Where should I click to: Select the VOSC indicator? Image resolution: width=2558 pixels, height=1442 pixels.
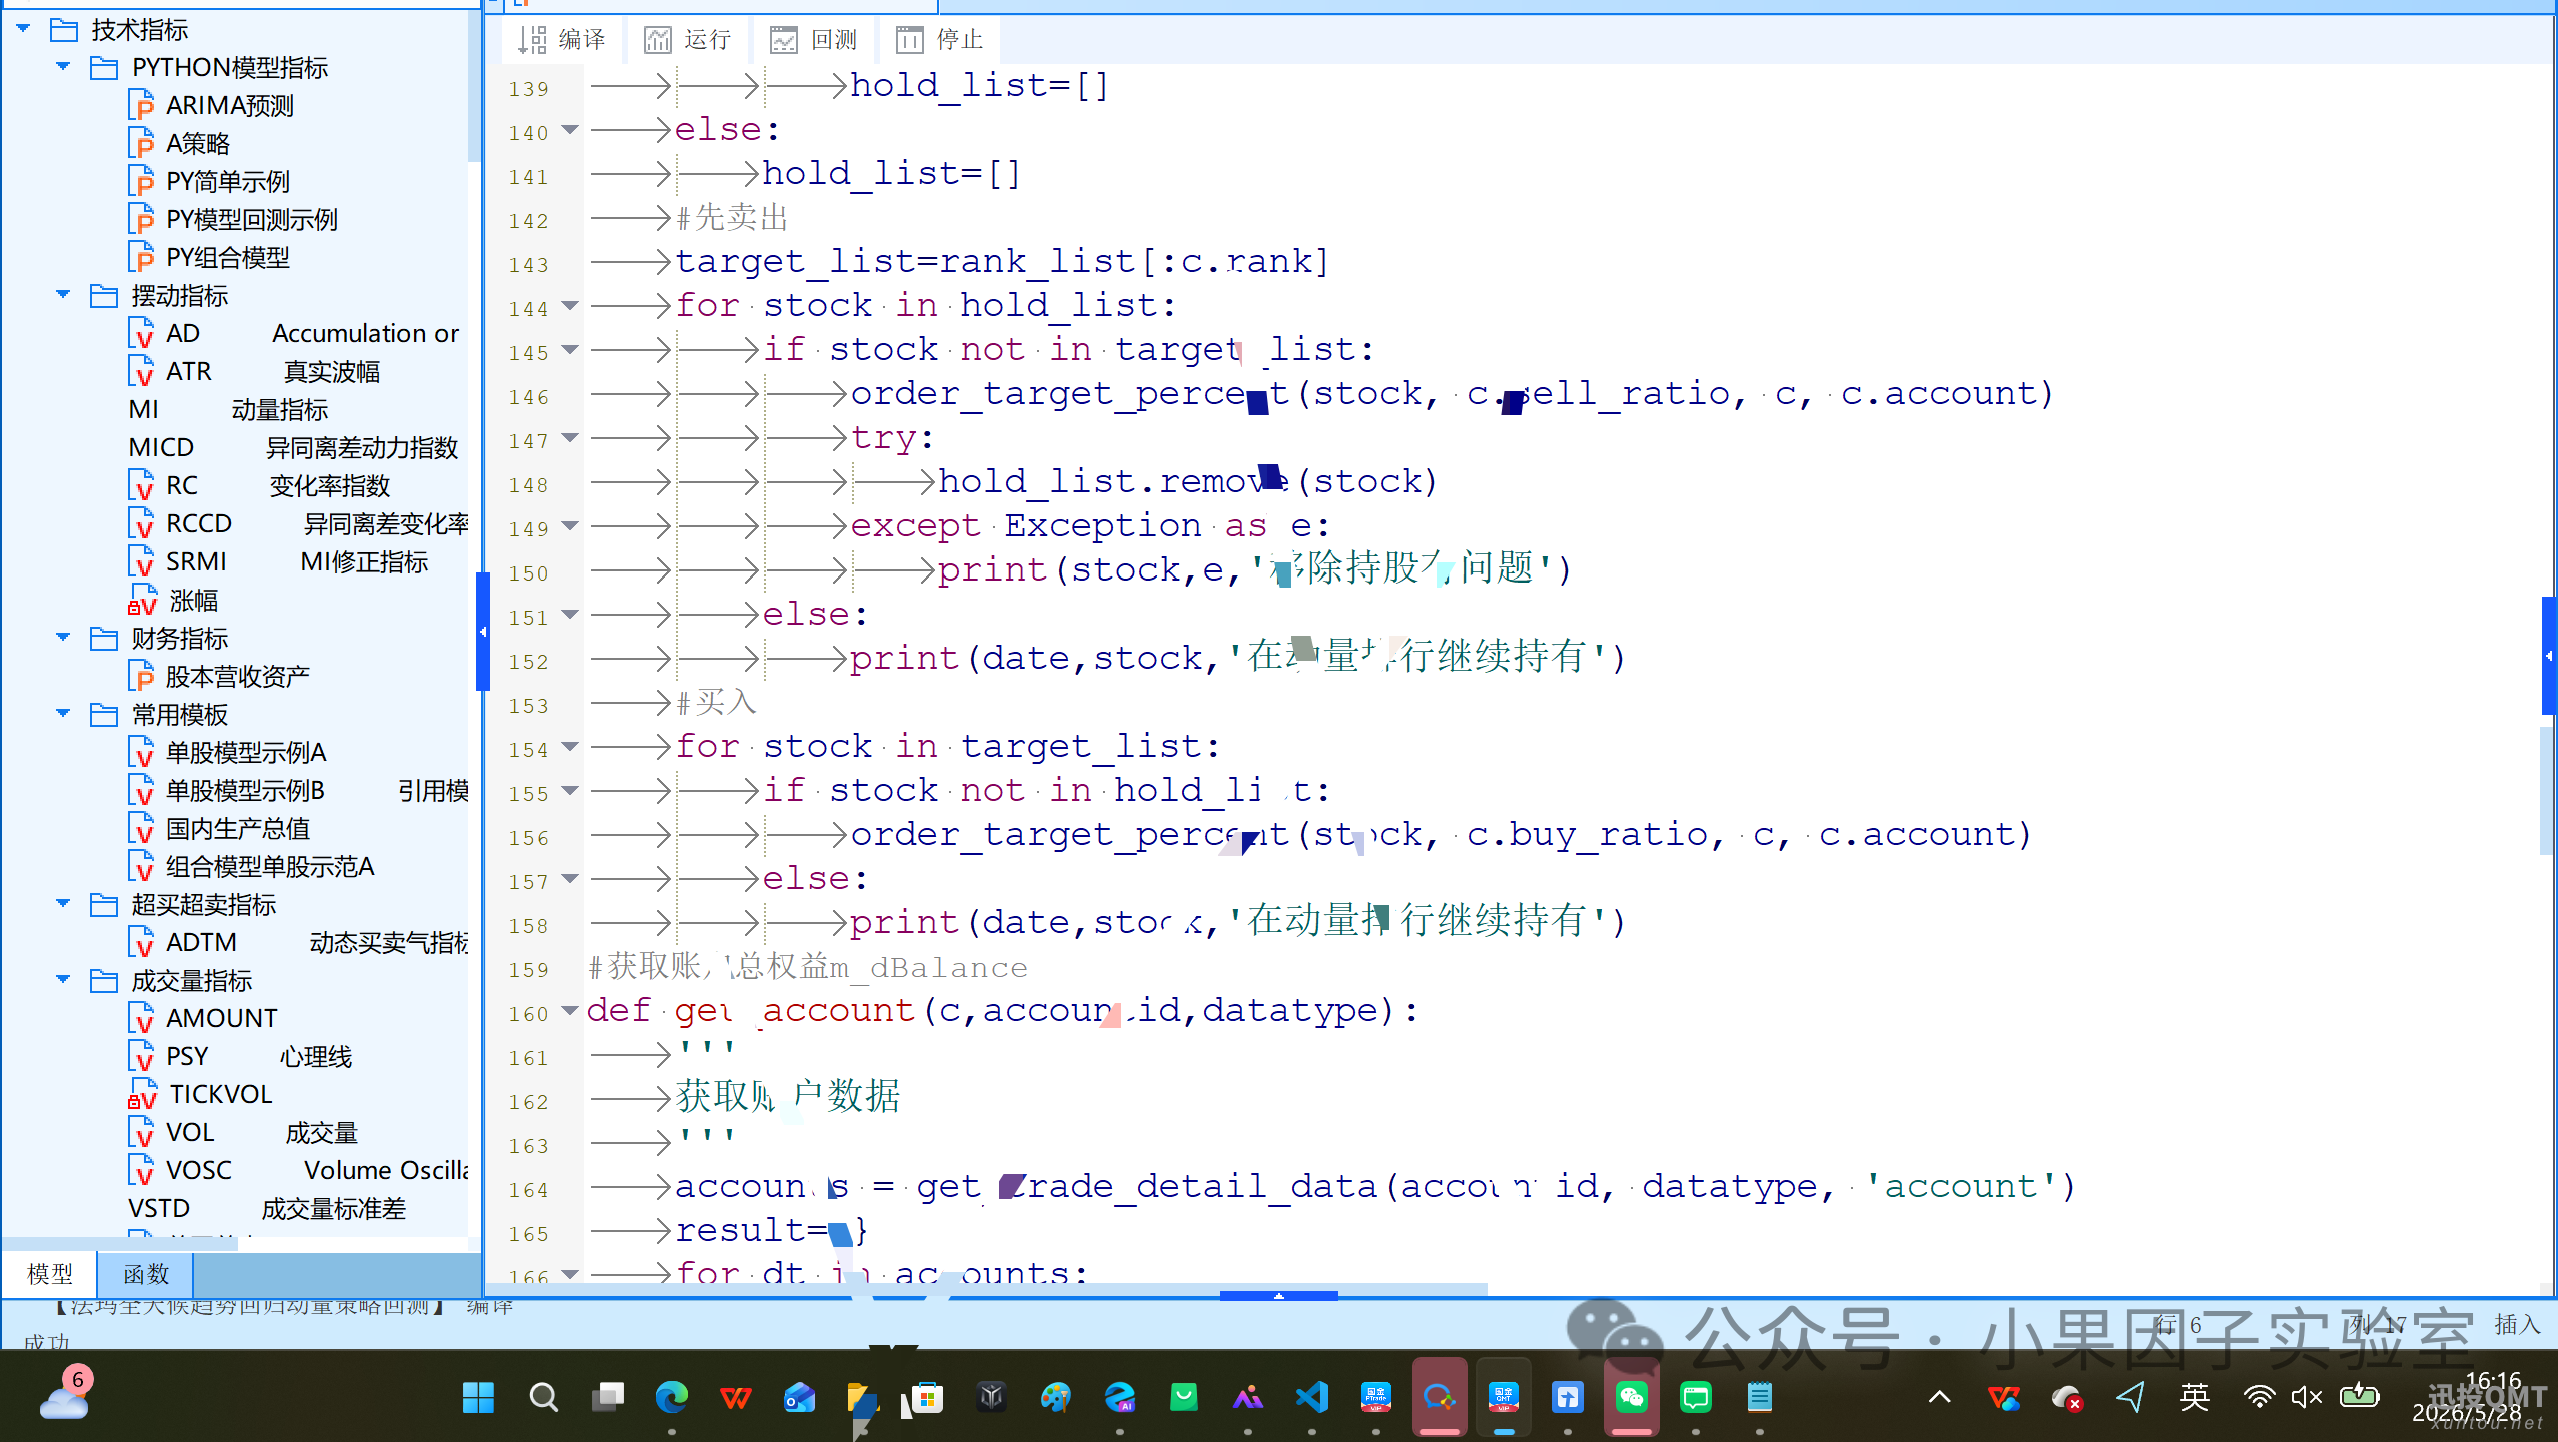(x=298, y=1170)
